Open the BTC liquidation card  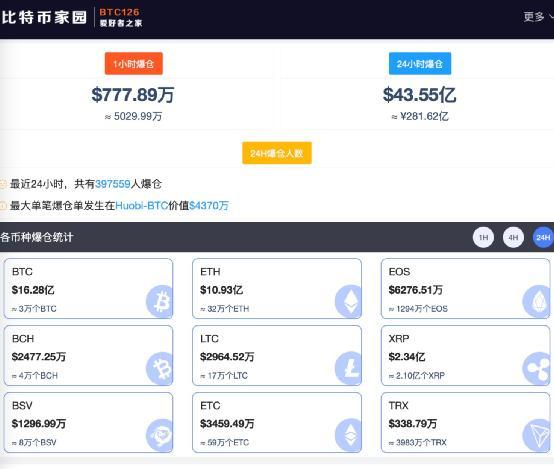click(88, 288)
